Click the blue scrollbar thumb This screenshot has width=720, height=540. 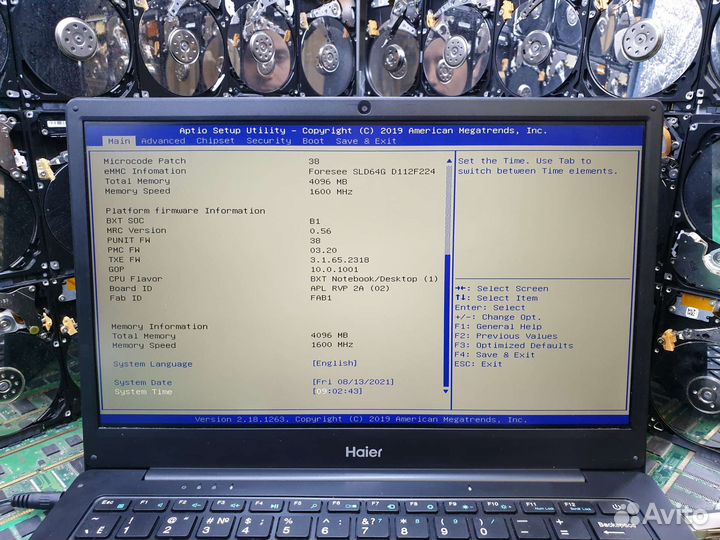pos(446,321)
